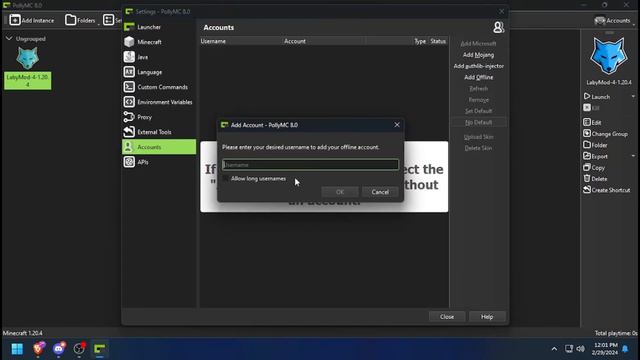This screenshot has height=360, width=640.
Task: Open the network icon in system tray
Action: coord(569,349)
